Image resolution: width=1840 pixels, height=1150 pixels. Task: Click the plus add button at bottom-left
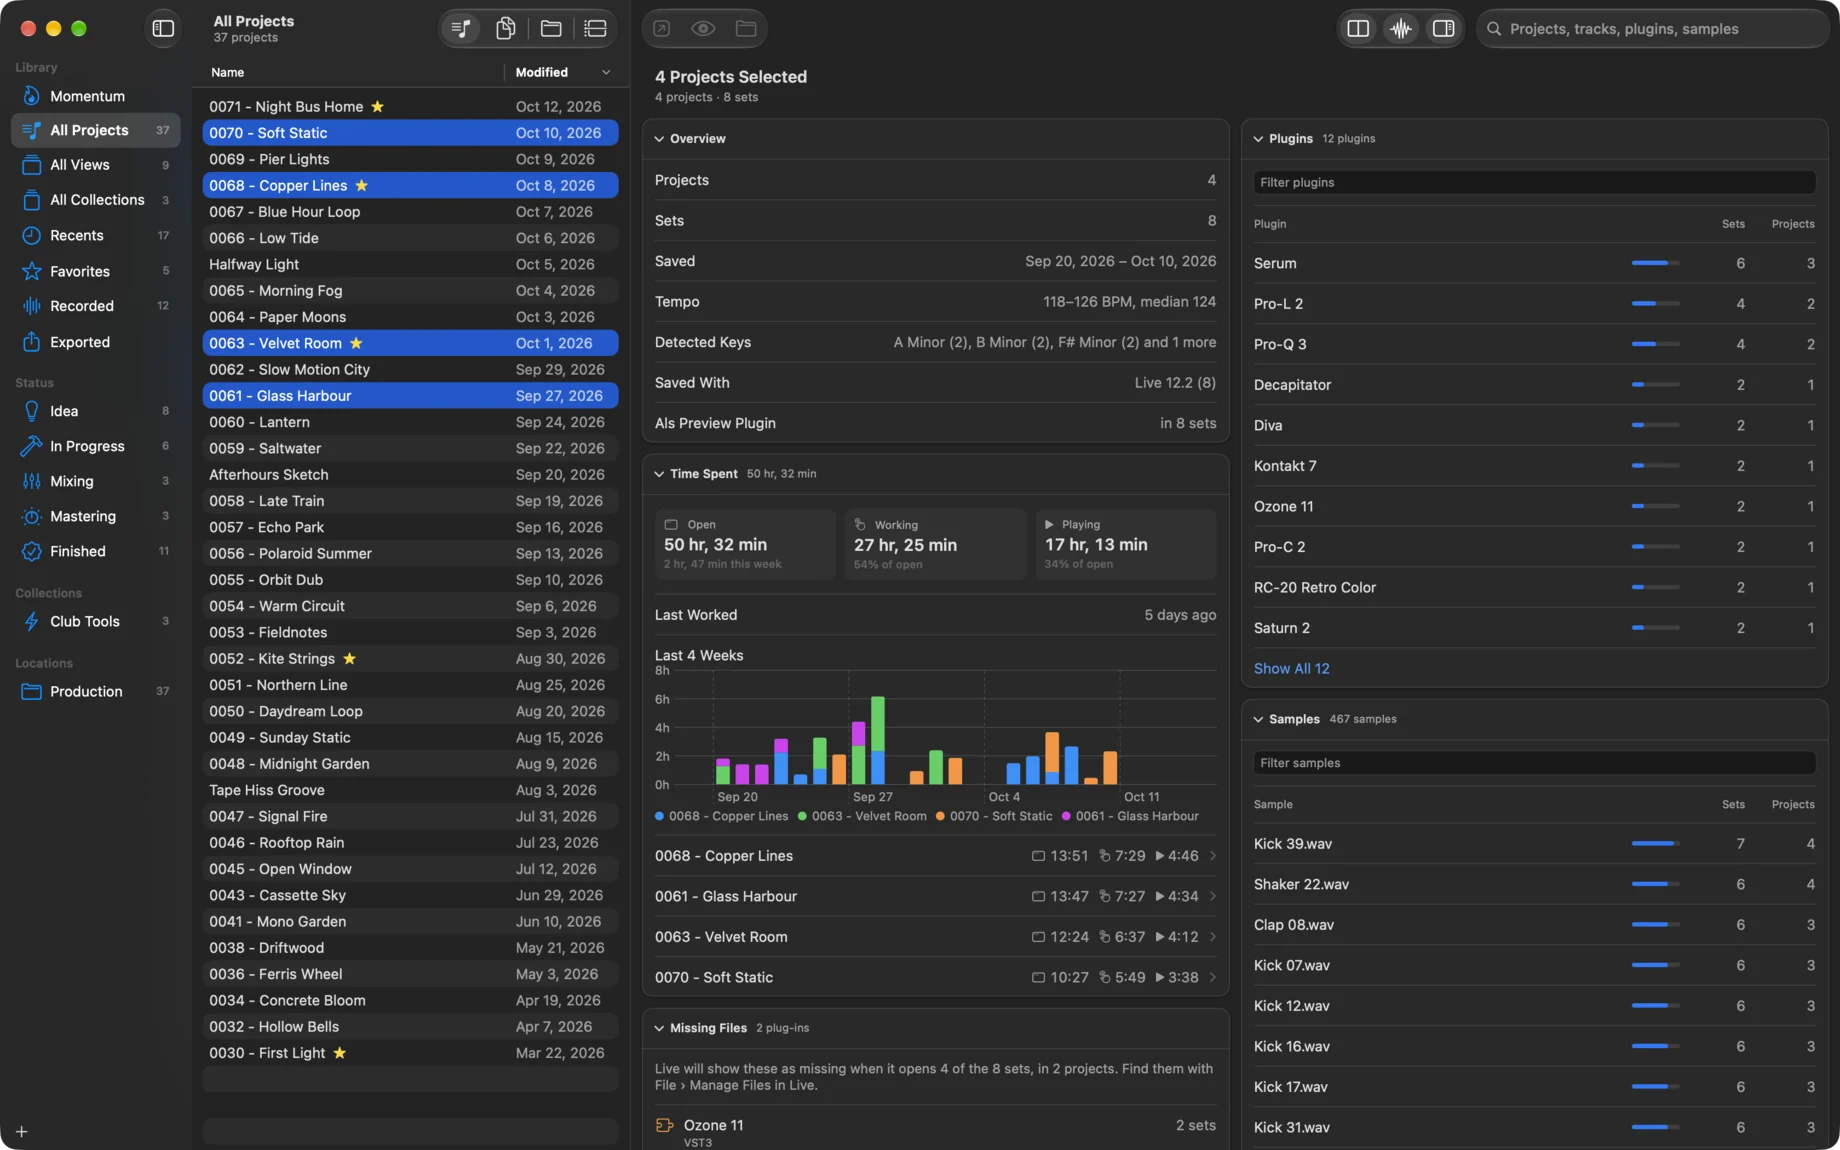point(21,1132)
